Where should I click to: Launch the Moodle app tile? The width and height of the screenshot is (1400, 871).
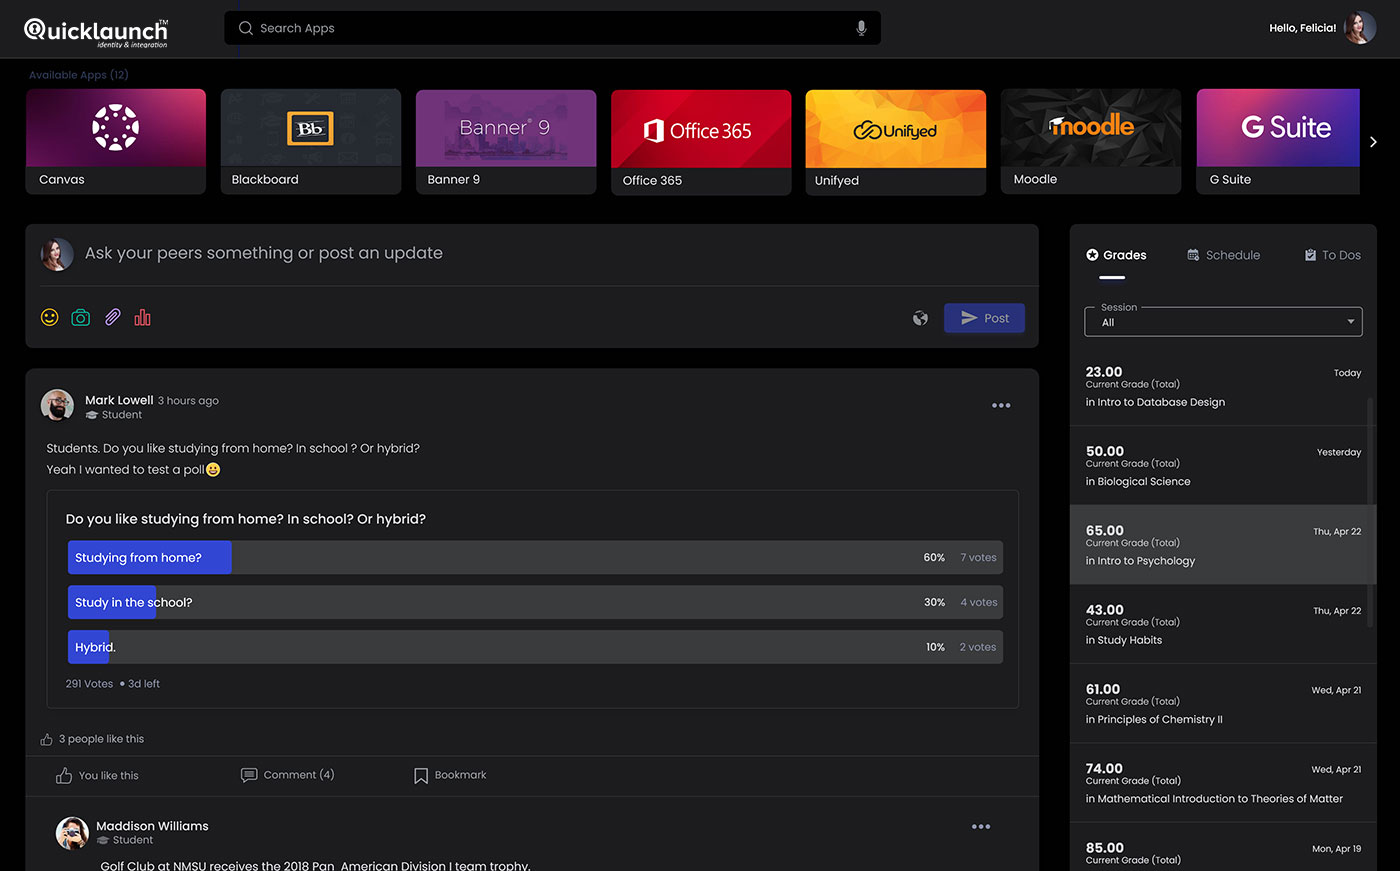(1091, 141)
